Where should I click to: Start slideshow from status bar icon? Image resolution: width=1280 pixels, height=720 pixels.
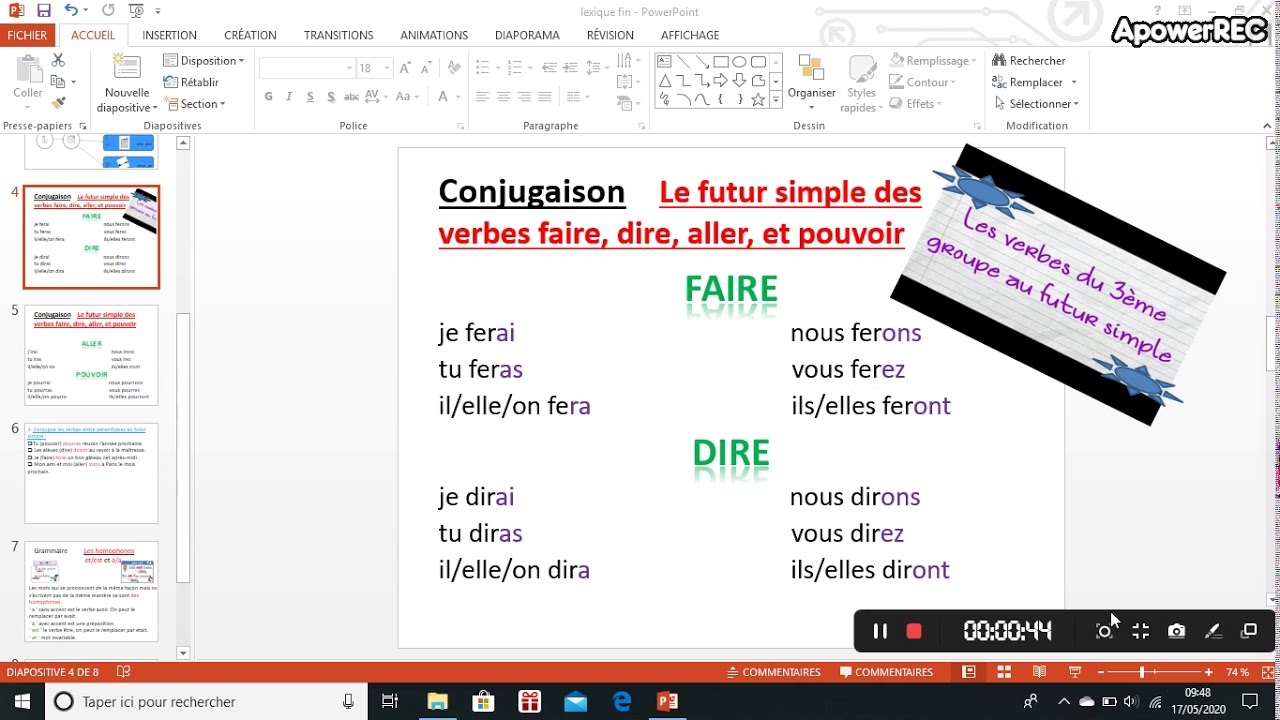coord(1075,672)
